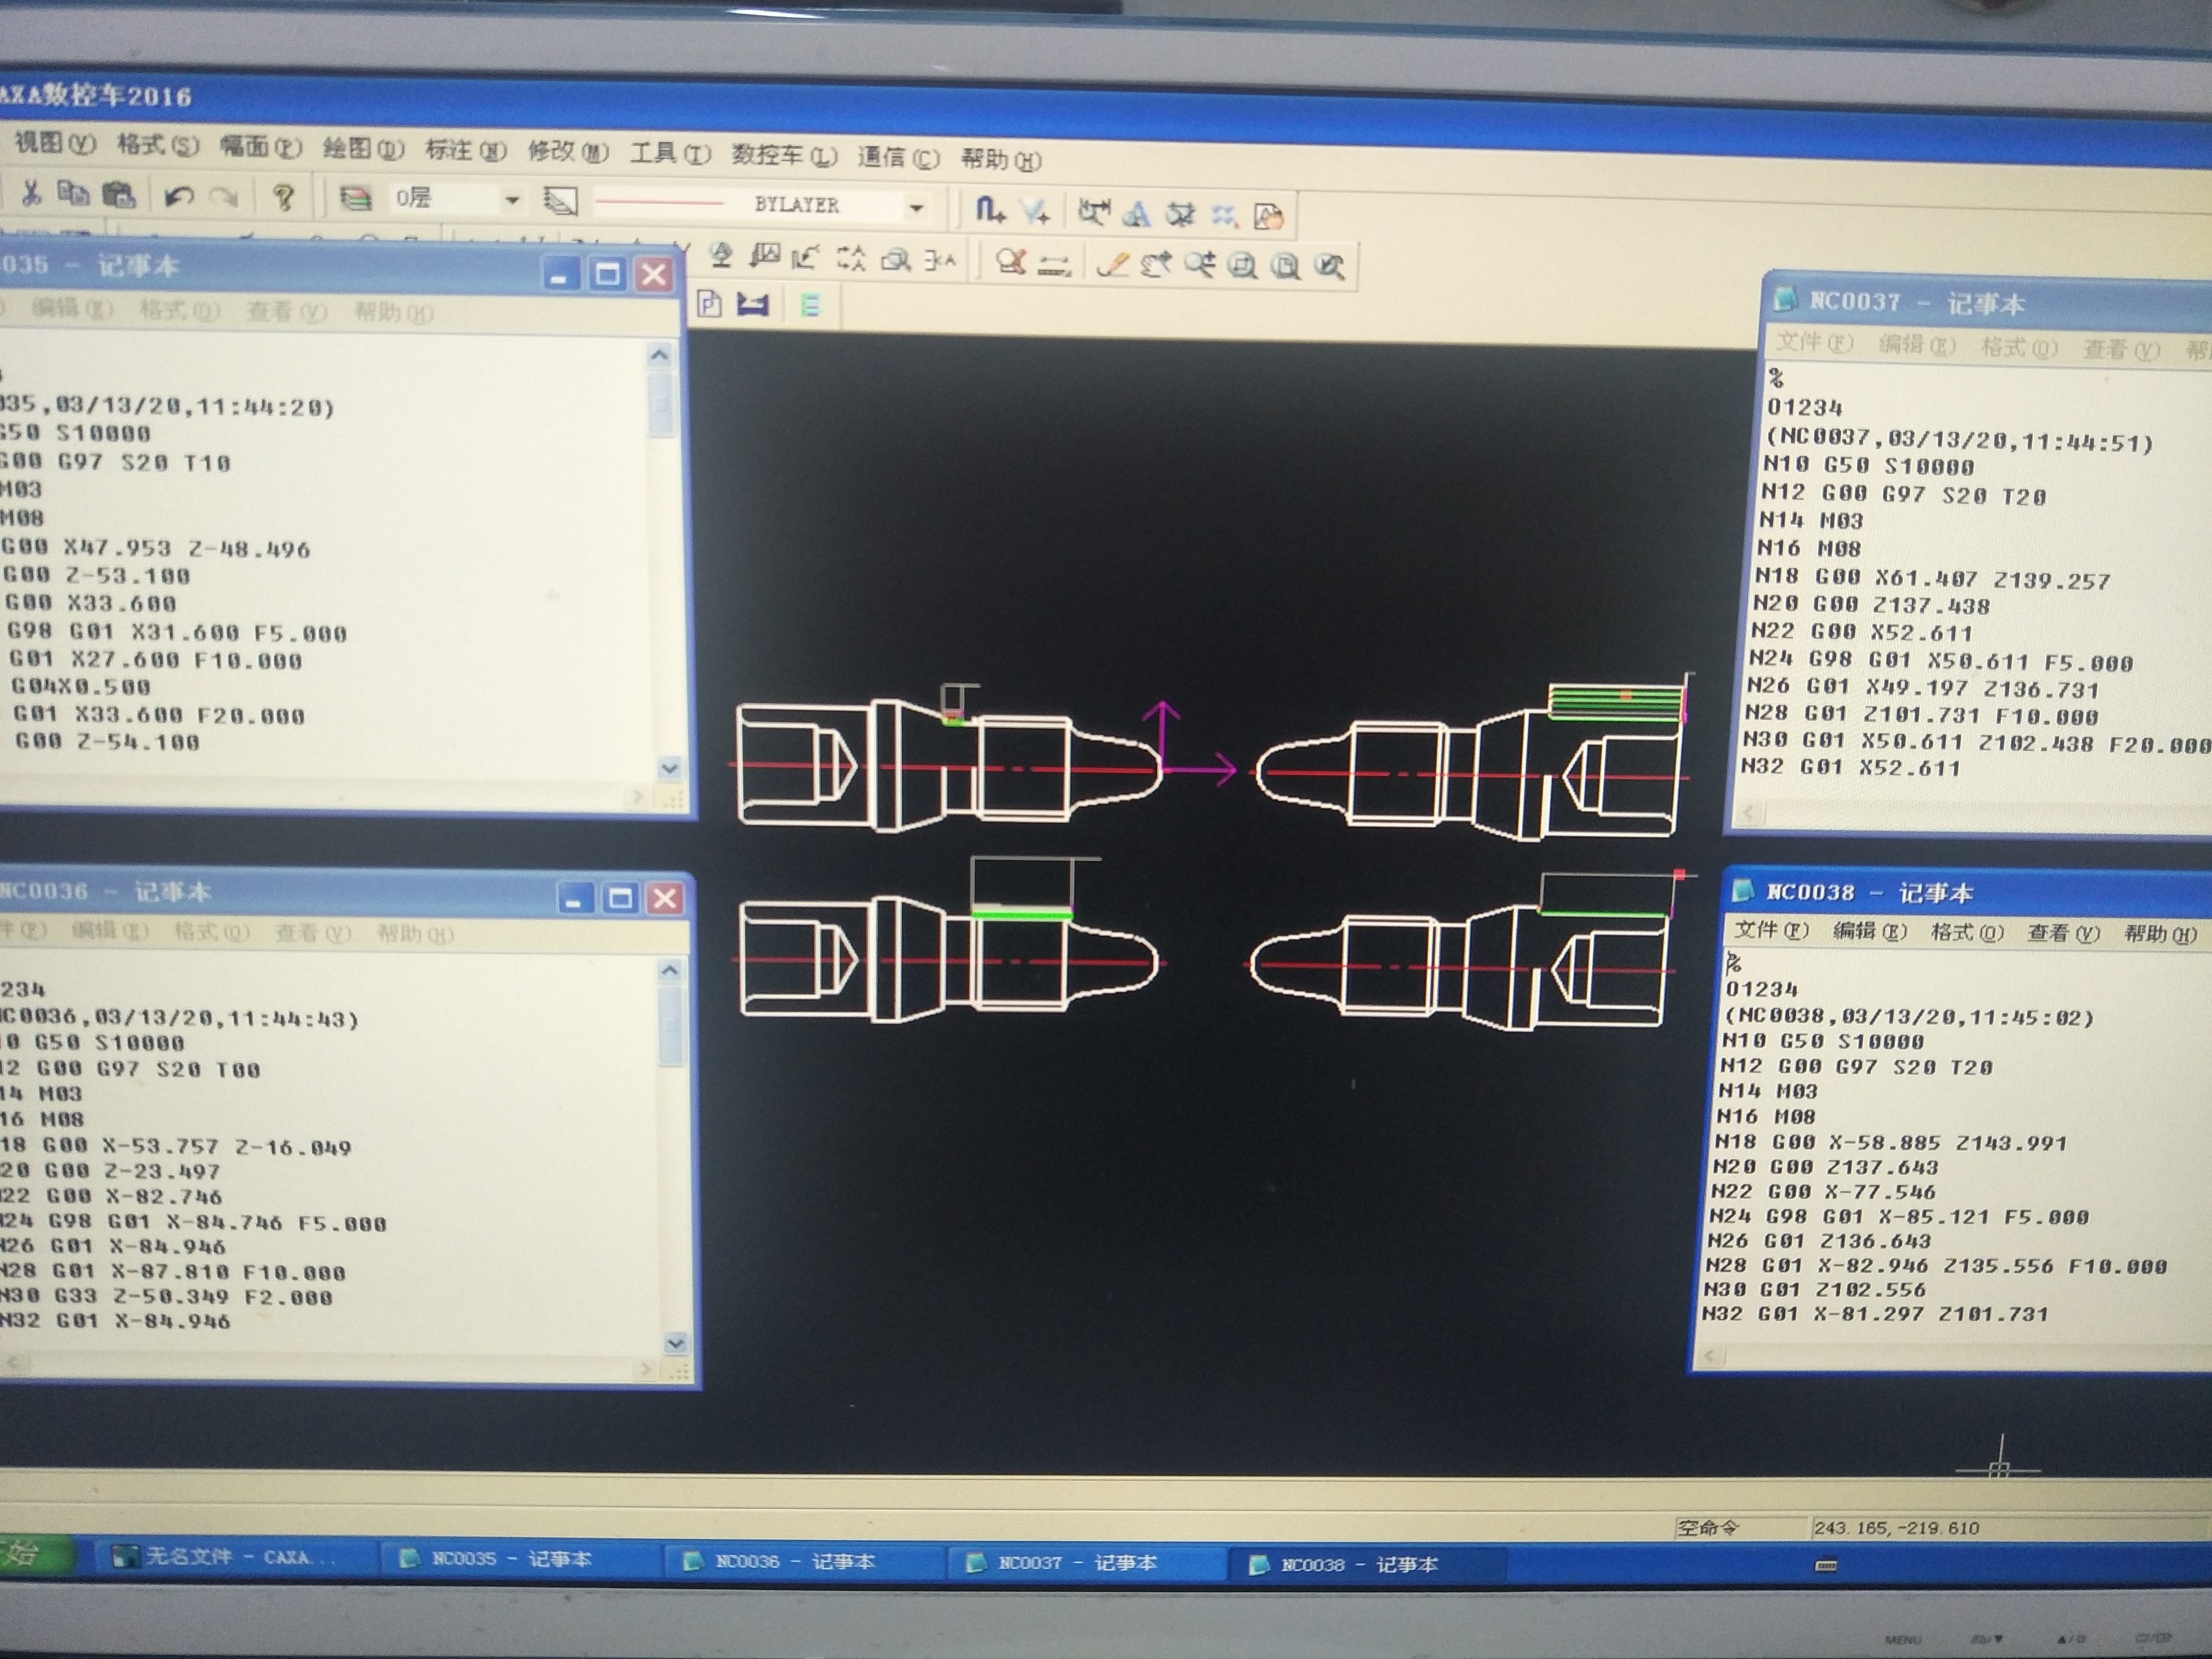This screenshot has height=1659, width=2212.
Task: Expand the BYLAYER linetype dropdown
Action: 915,208
